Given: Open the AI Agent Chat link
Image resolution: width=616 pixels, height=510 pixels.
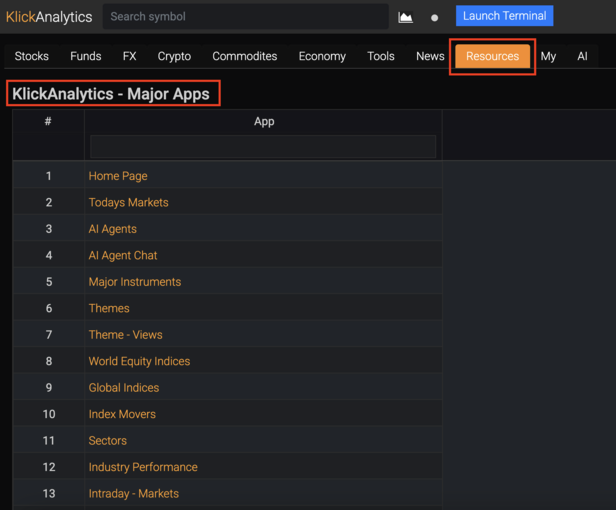Looking at the screenshot, I should 123,256.
